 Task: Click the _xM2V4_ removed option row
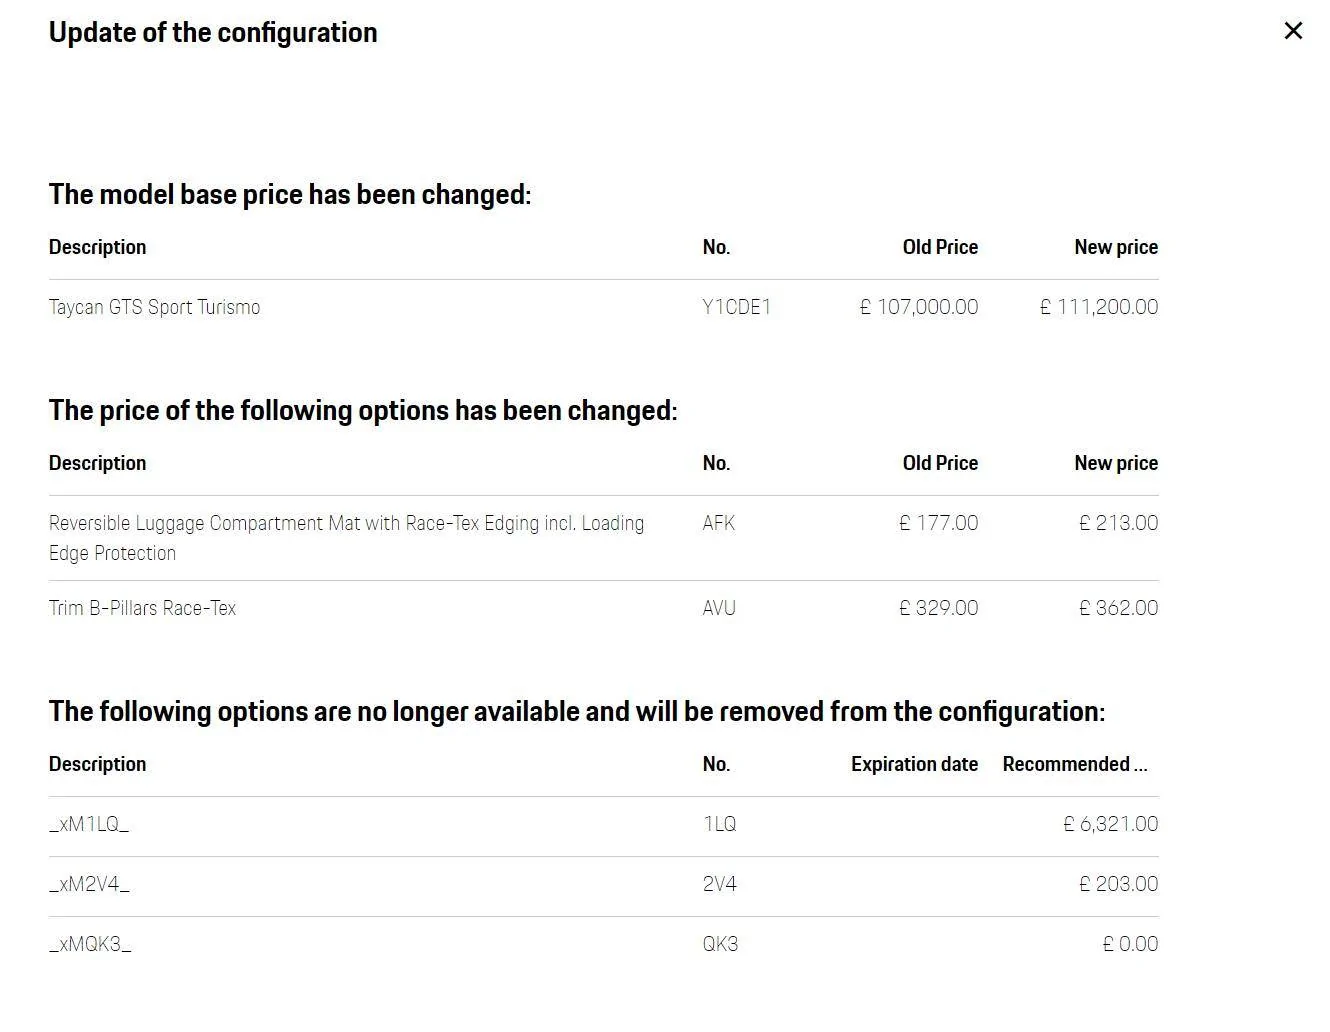coord(604,884)
